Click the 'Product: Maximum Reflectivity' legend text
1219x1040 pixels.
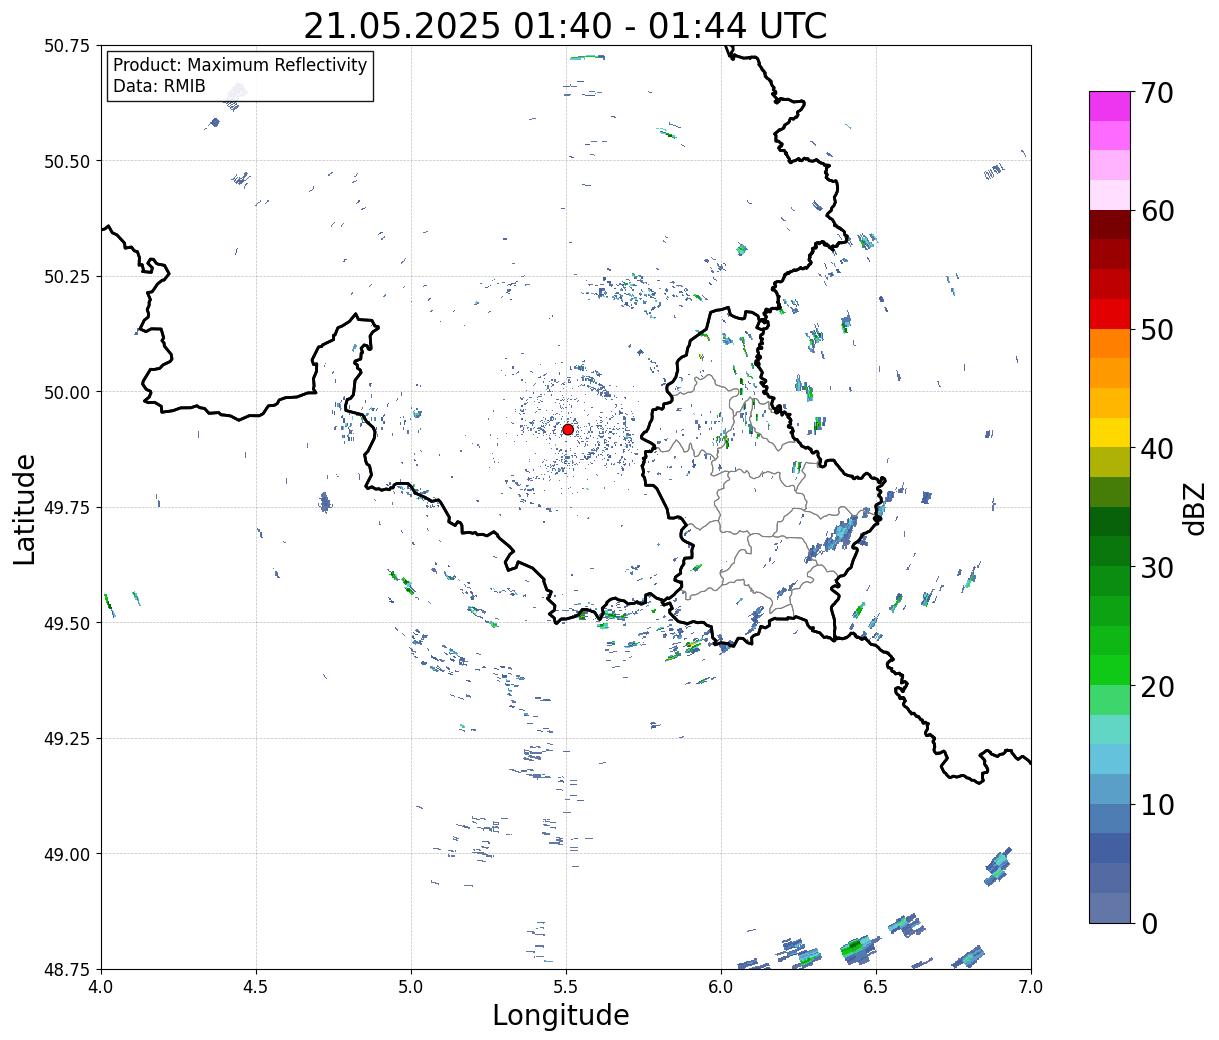coord(240,65)
